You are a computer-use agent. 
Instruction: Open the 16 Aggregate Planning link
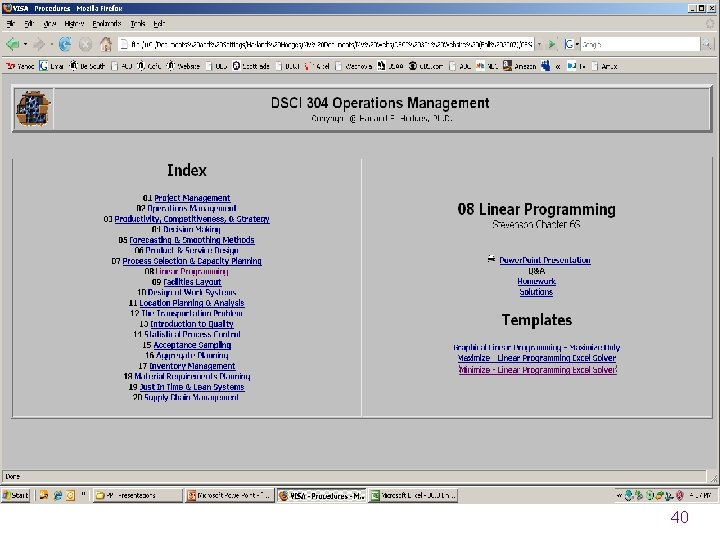click(x=192, y=355)
